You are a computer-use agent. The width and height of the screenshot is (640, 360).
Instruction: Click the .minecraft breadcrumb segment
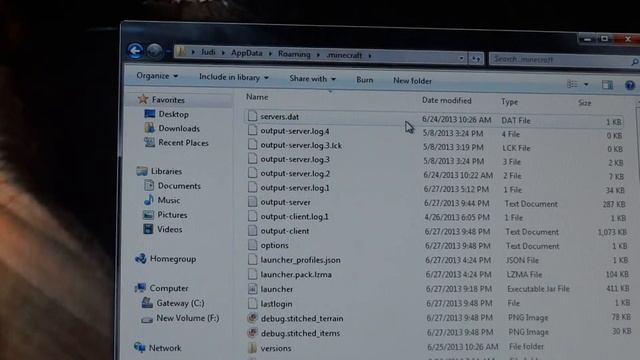344,55
